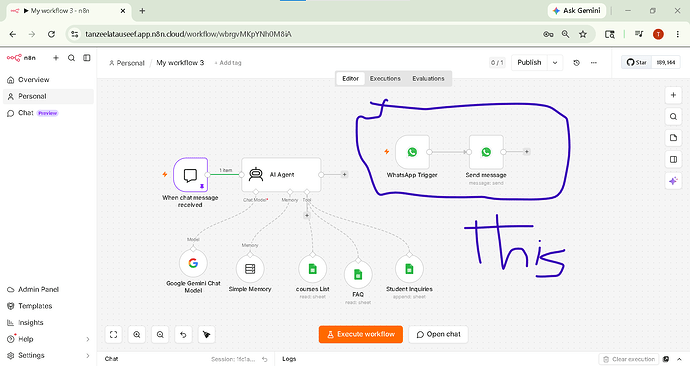Open the courses List sheet node
The width and height of the screenshot is (690, 366).
tap(312, 269)
